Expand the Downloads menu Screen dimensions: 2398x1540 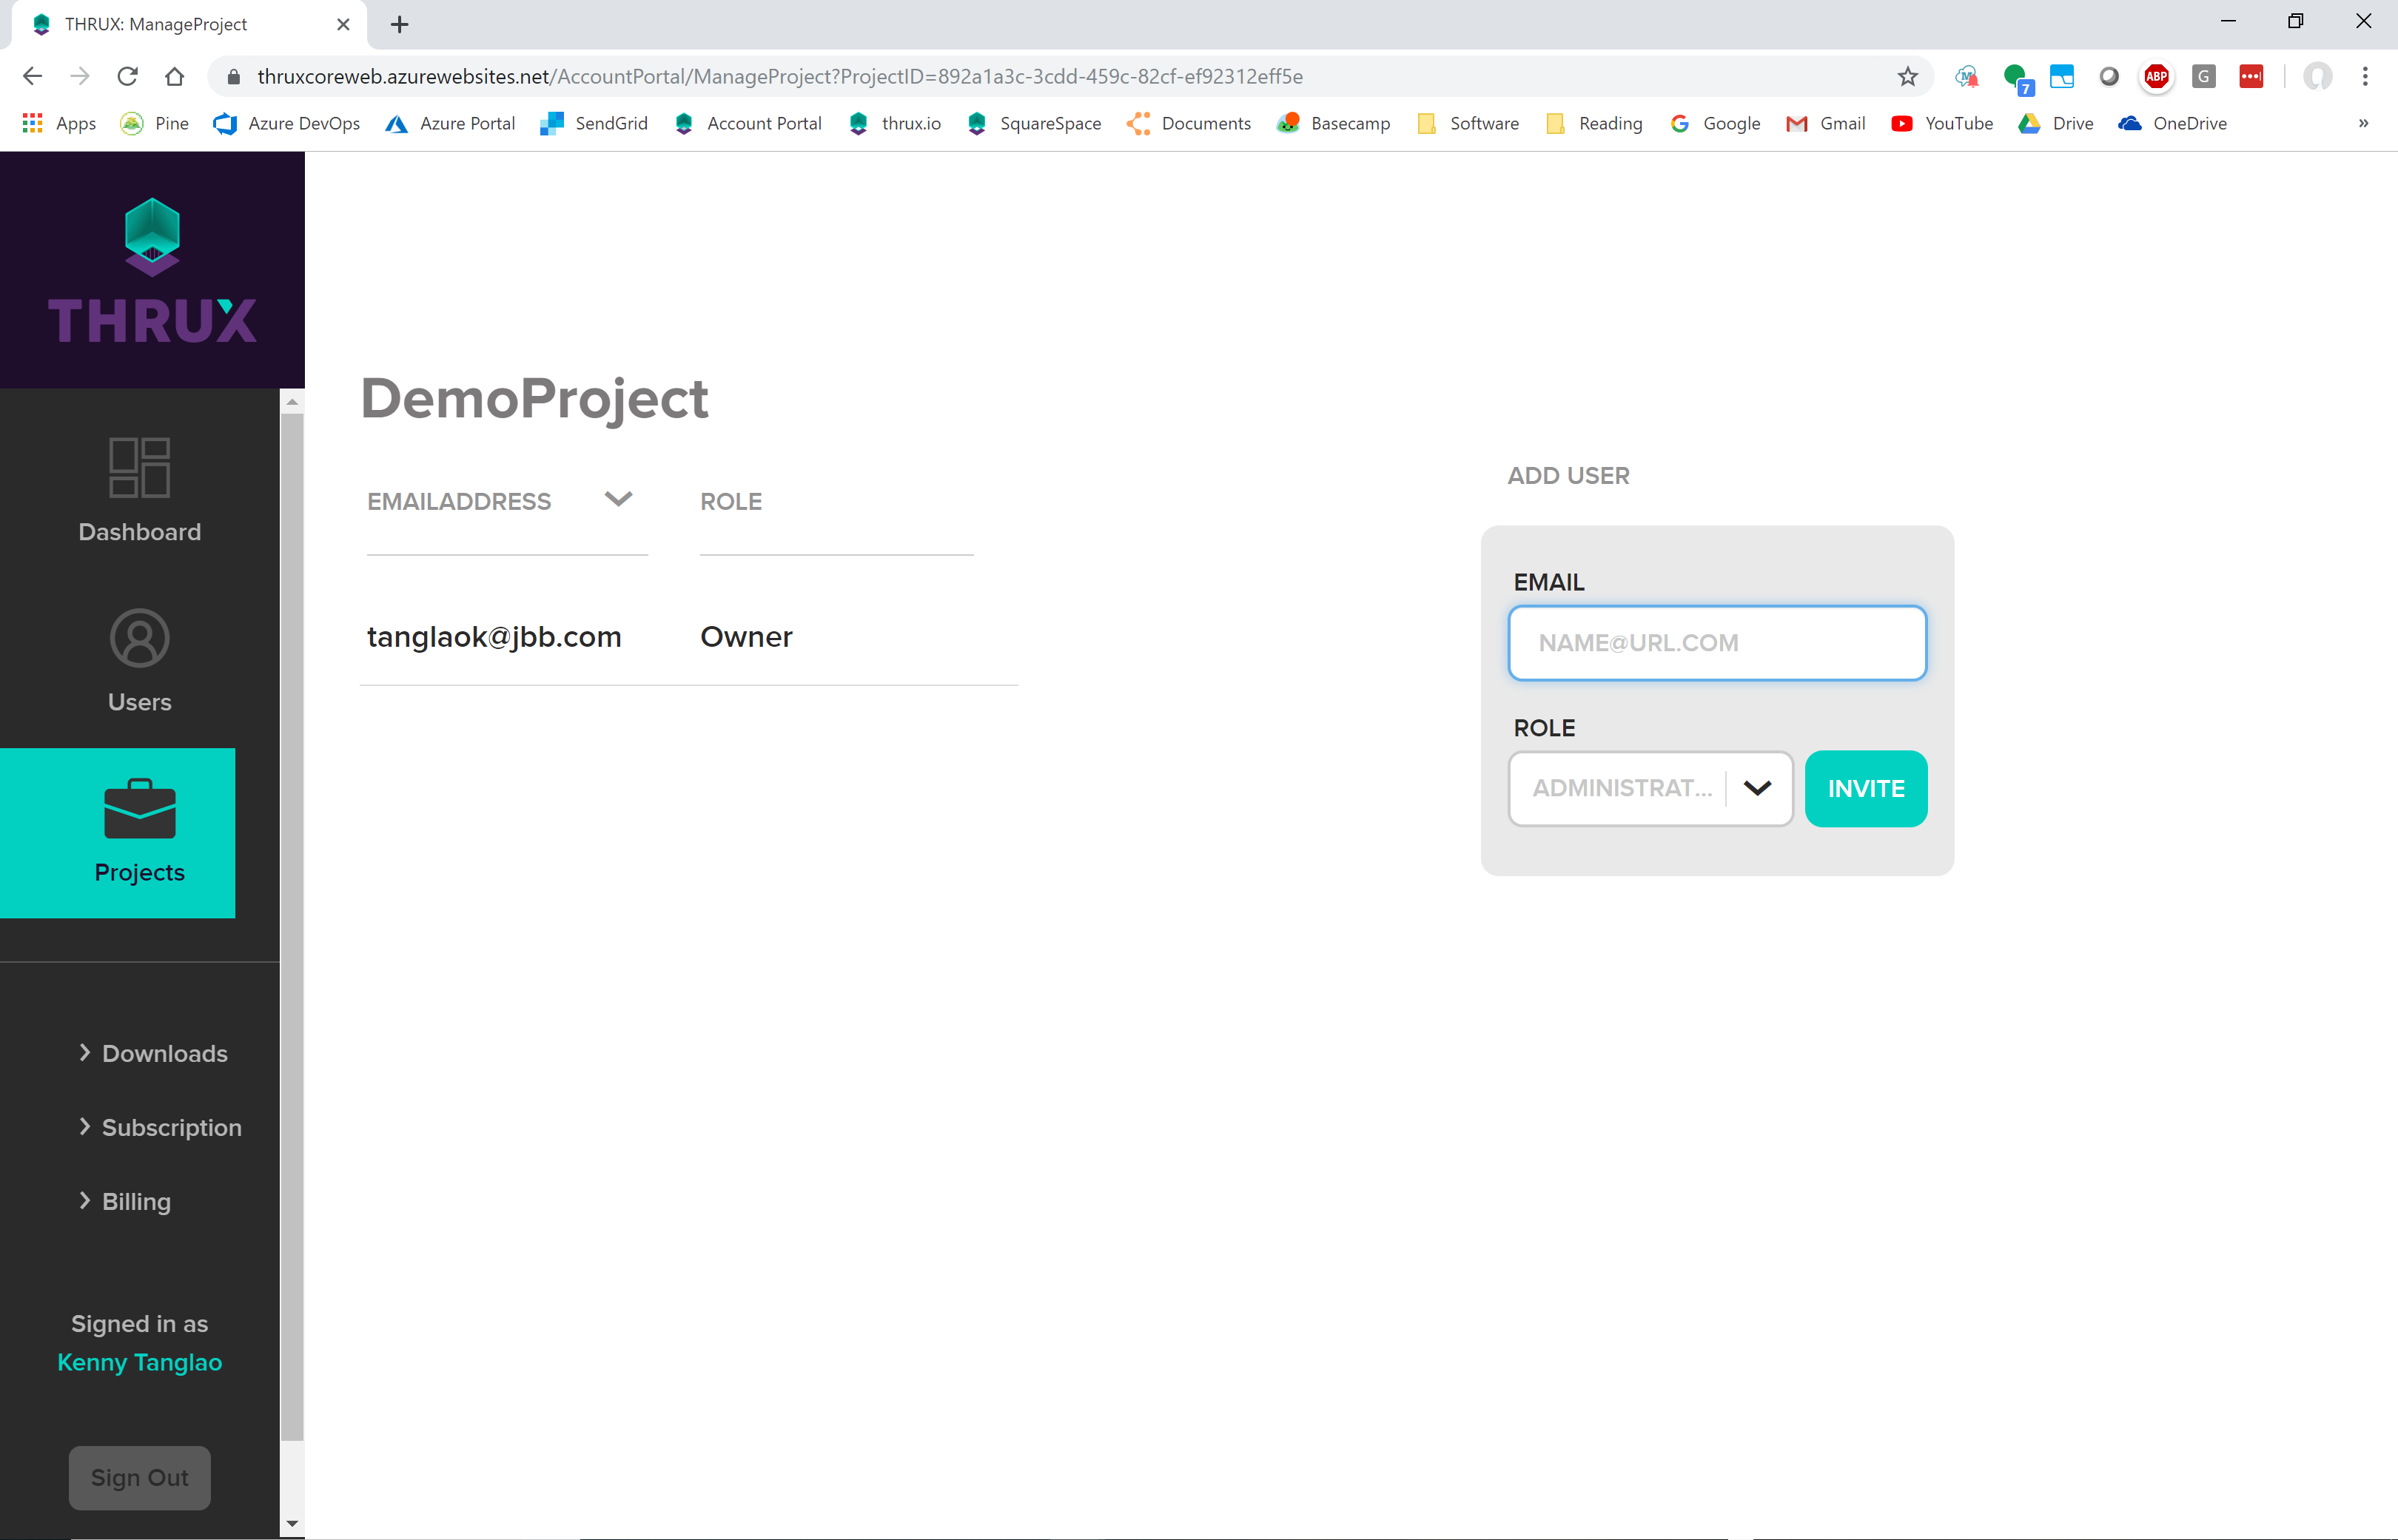[x=153, y=1053]
